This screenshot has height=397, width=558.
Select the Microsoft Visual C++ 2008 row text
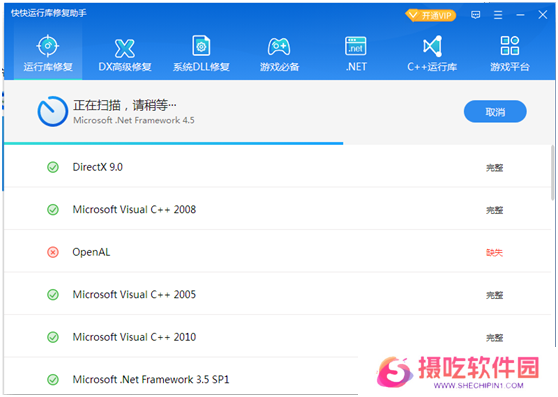134,209
